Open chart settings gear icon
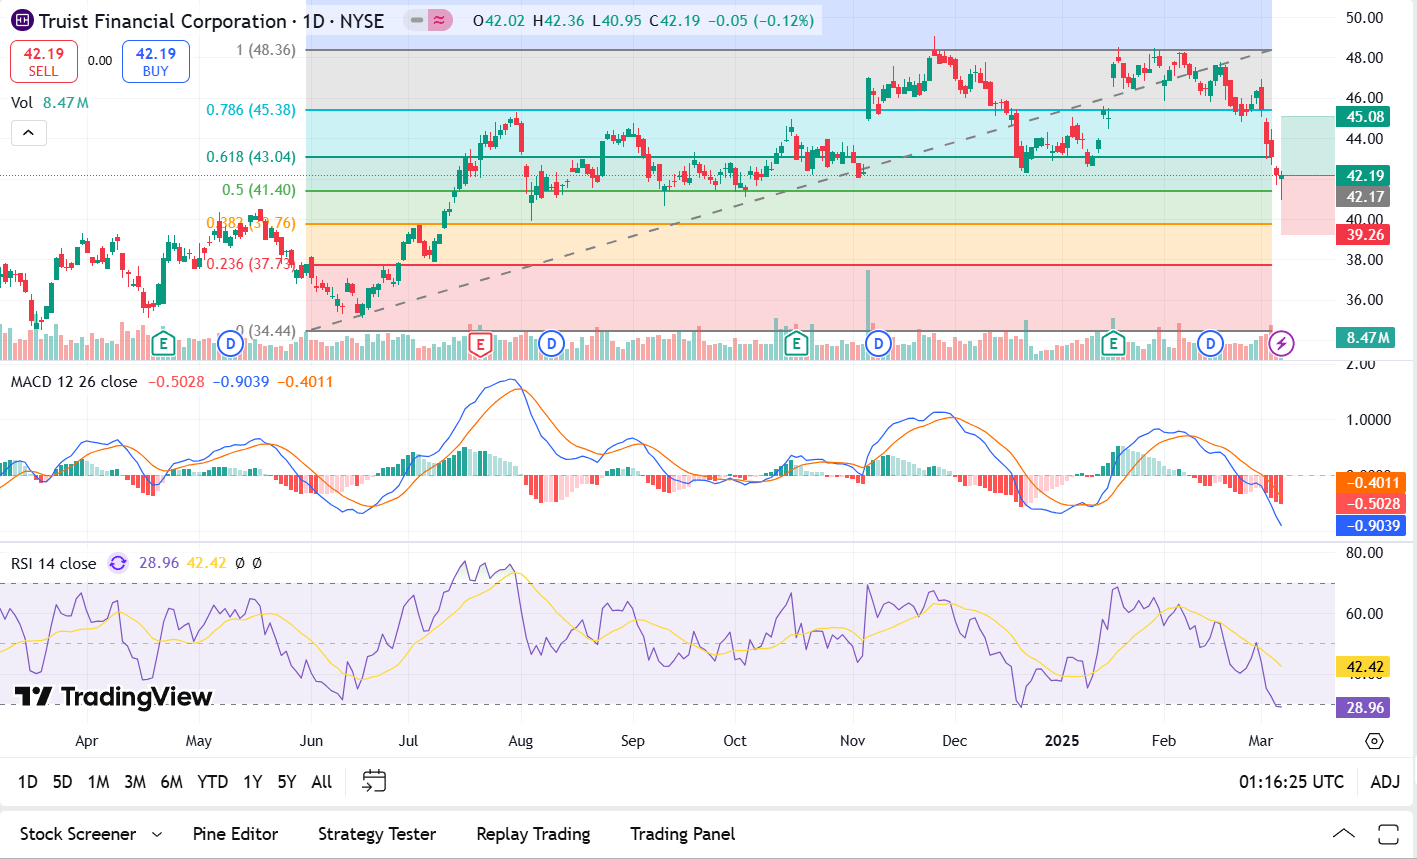The image size is (1417, 859). pos(1374,741)
